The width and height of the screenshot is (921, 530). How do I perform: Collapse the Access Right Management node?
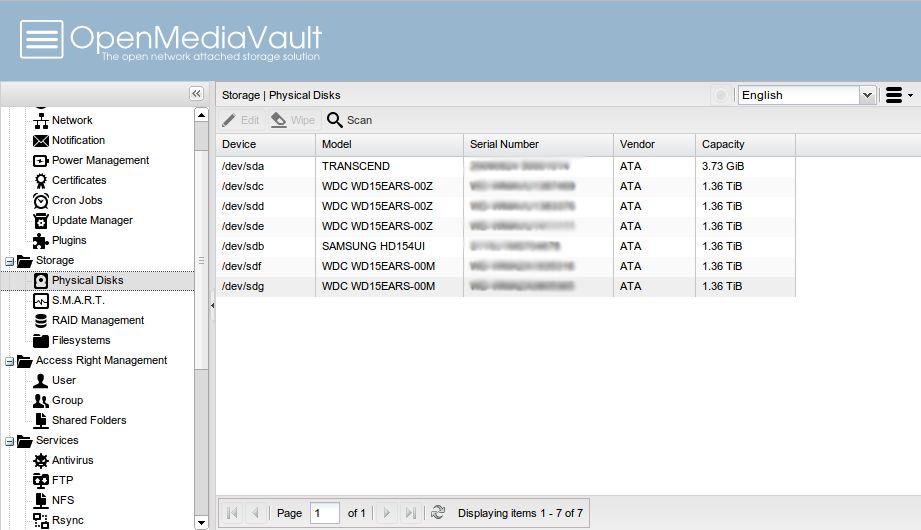click(9, 361)
